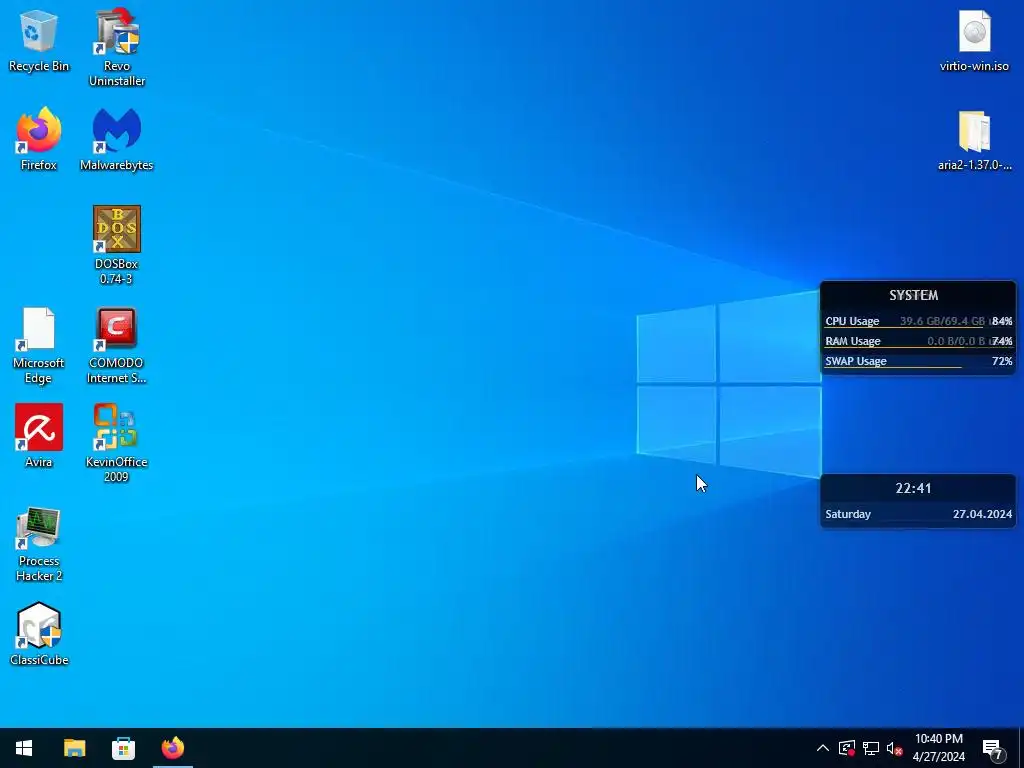Click the SWAP usage progress bar
Screen dimensions: 1024x768
[893, 367]
